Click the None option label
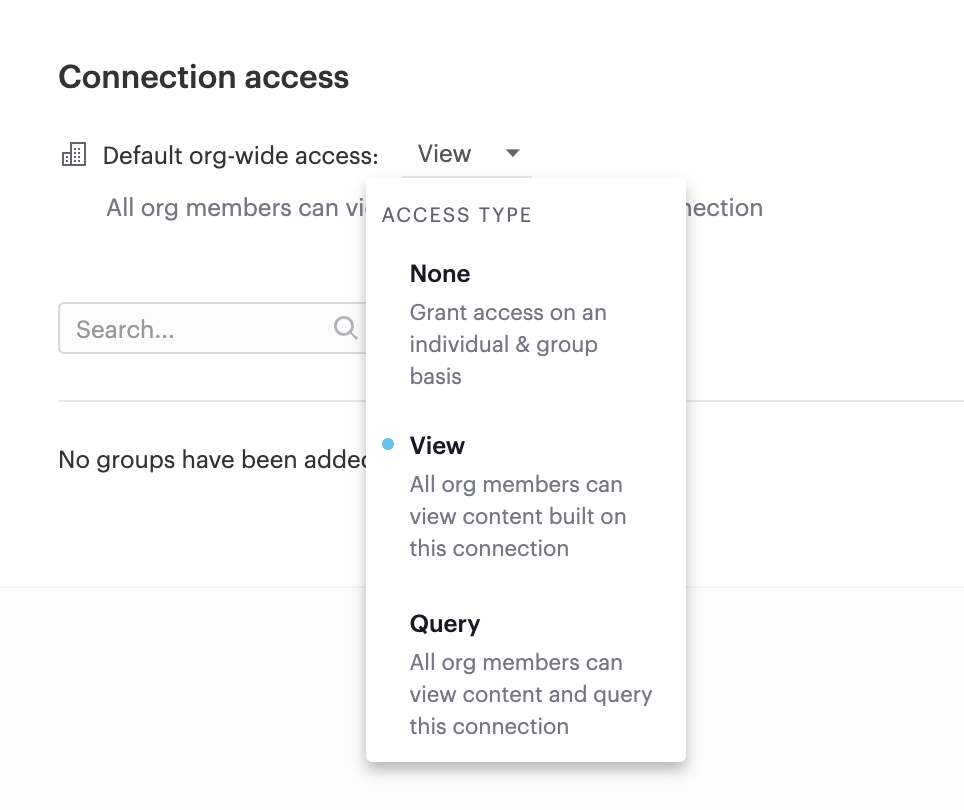This screenshot has height=810, width=964. tap(440, 273)
